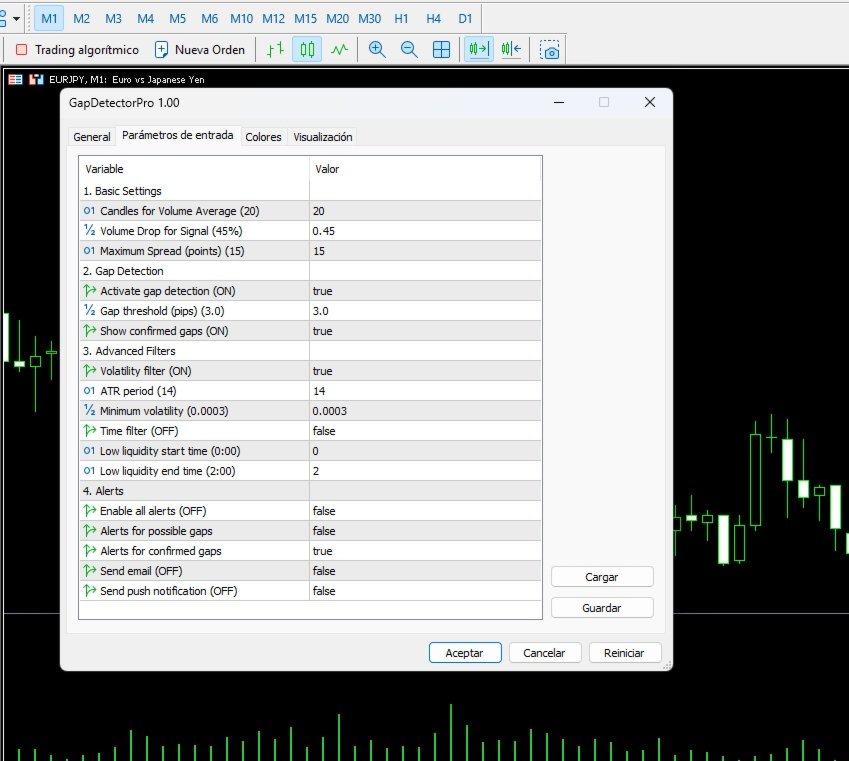
Task: Select the M15 timeframe
Action: [x=305, y=18]
